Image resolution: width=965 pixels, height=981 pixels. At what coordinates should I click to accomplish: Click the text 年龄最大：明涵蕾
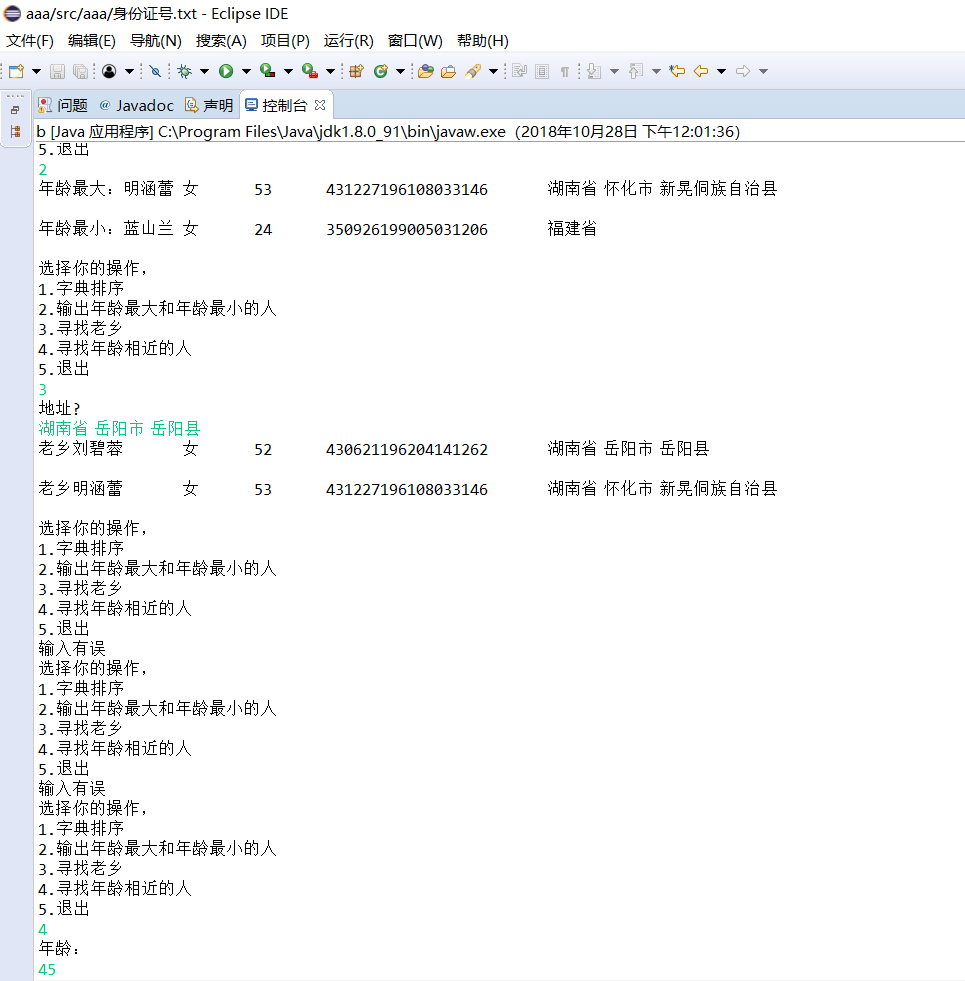pos(106,189)
